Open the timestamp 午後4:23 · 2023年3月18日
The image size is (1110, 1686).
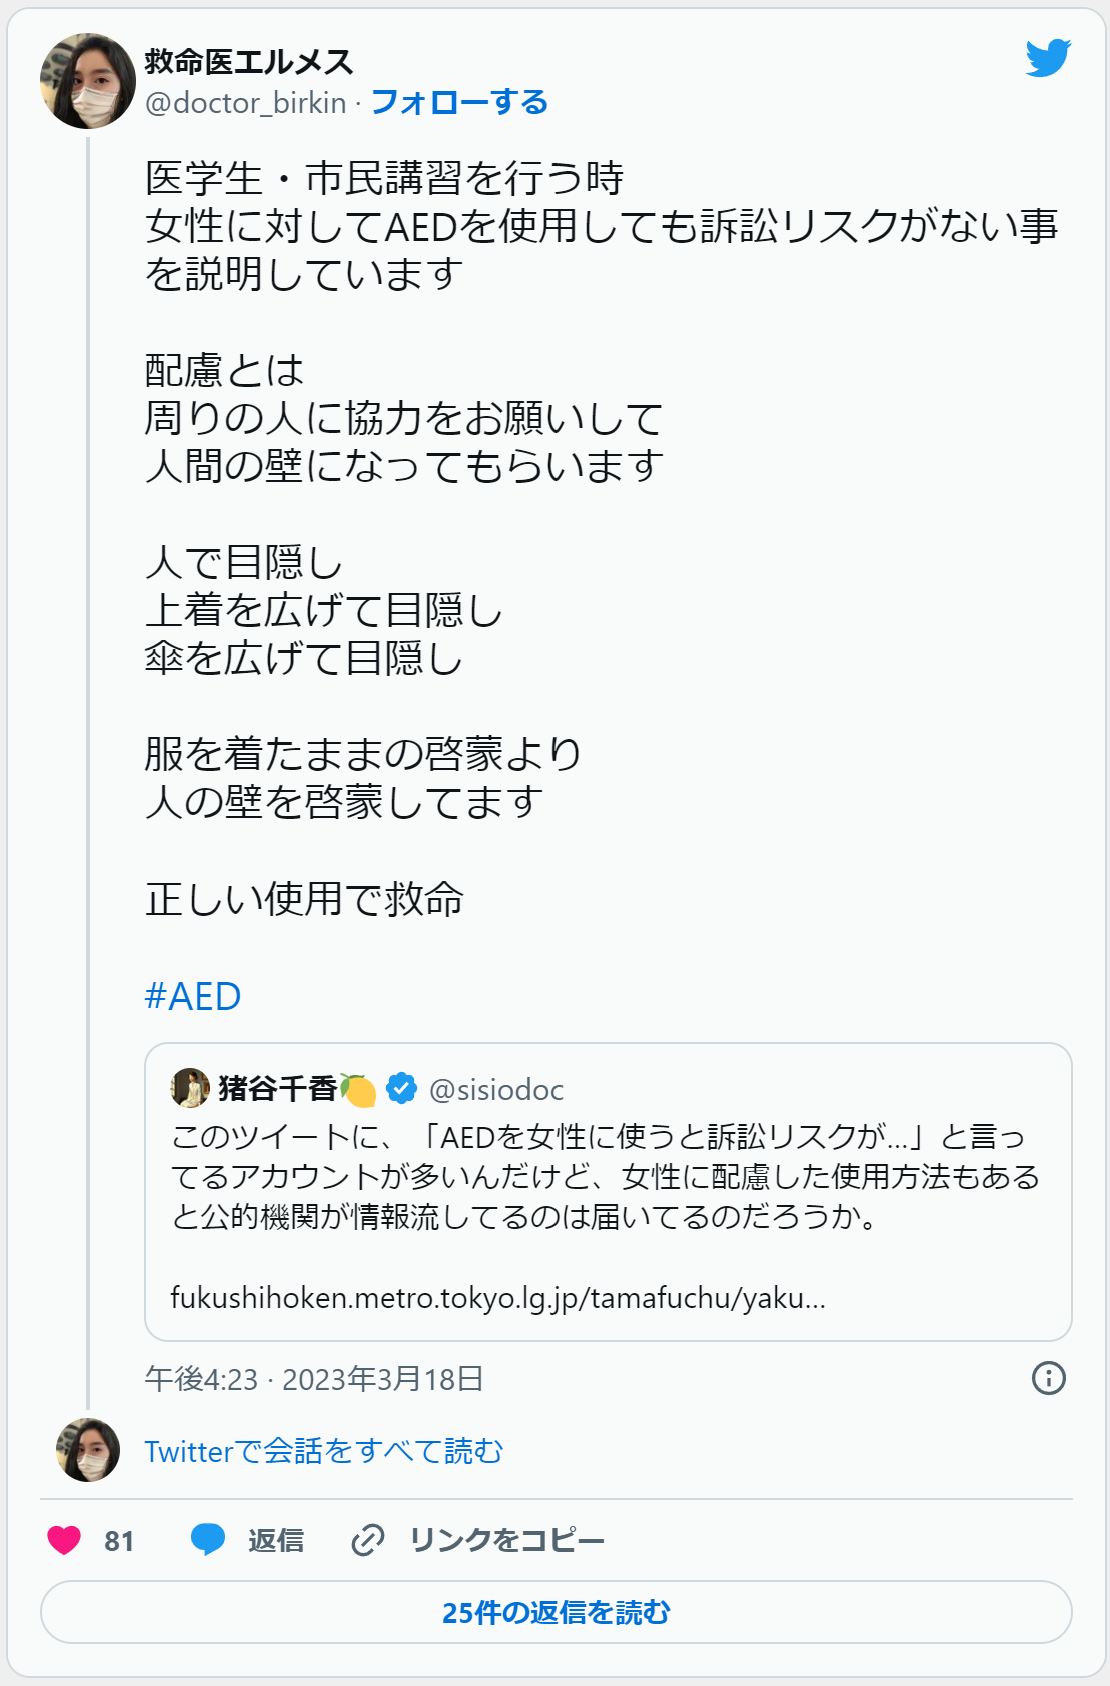(314, 1379)
